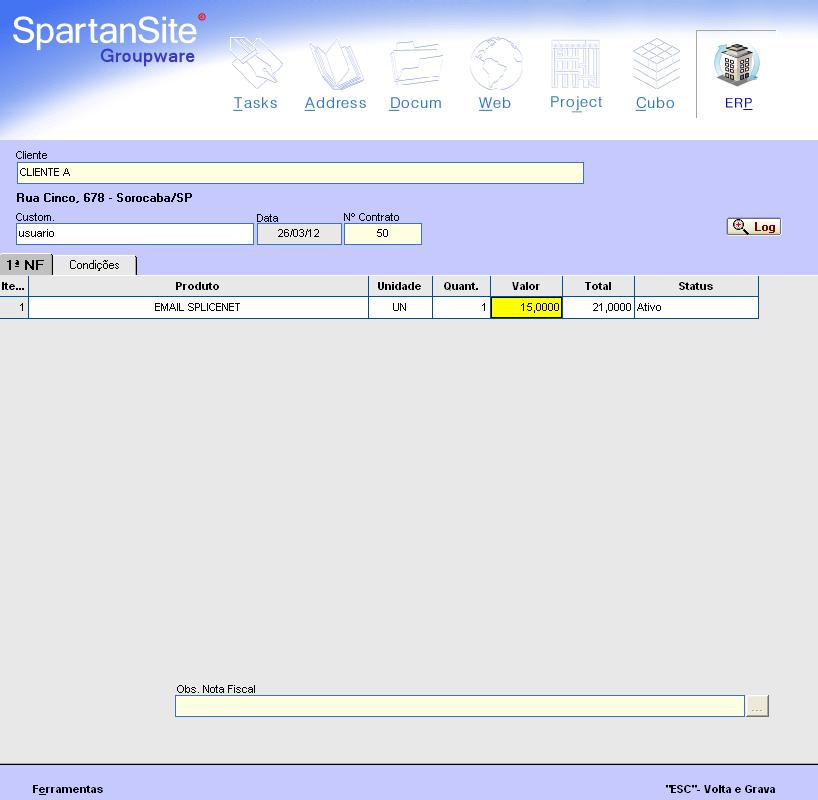Screen dimensions: 818x800
Task: Open the Project chart icon
Action: pyautogui.click(x=575, y=64)
